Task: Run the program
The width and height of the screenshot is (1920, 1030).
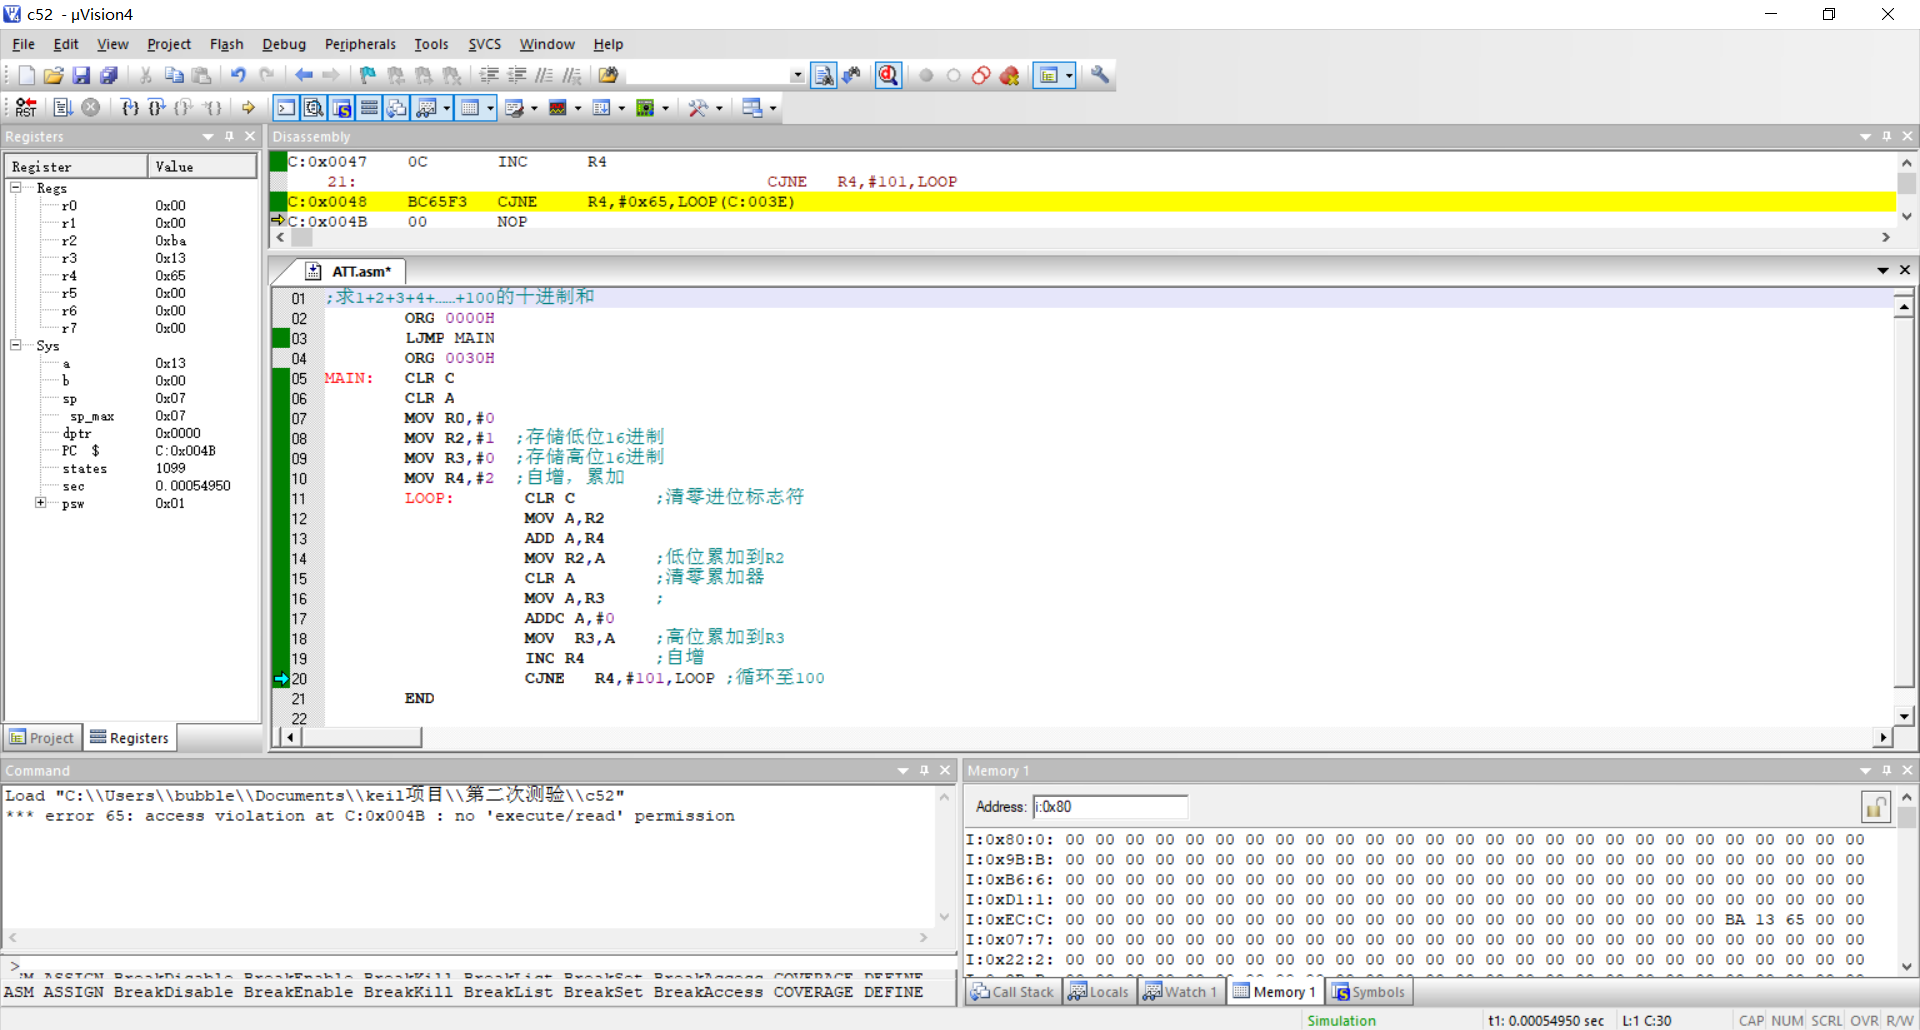Action: [62, 107]
